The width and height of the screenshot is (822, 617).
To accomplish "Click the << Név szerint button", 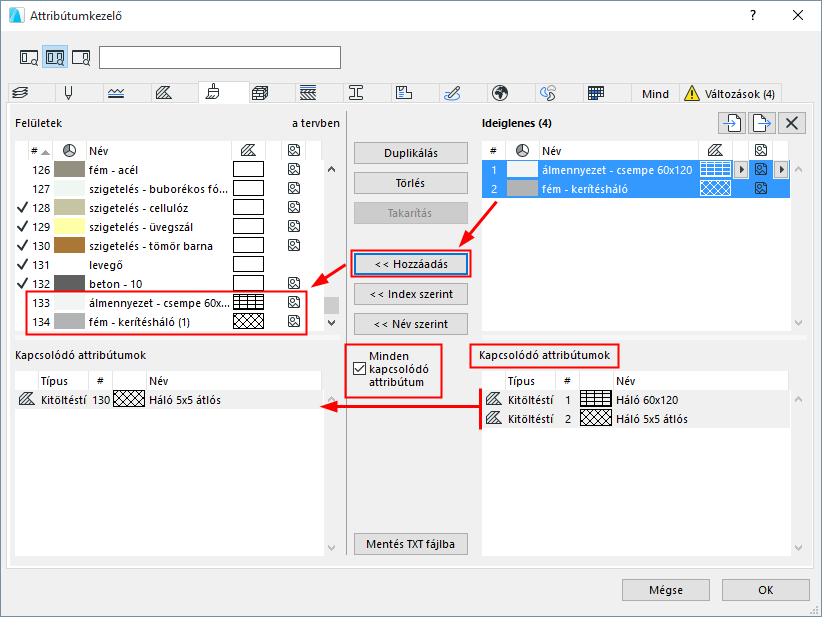I will pos(411,324).
